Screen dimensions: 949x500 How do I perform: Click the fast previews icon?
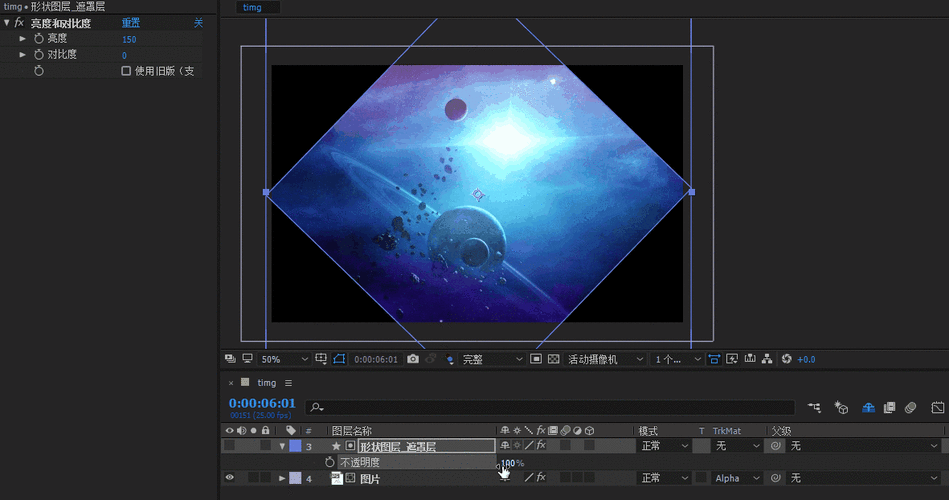click(x=732, y=359)
